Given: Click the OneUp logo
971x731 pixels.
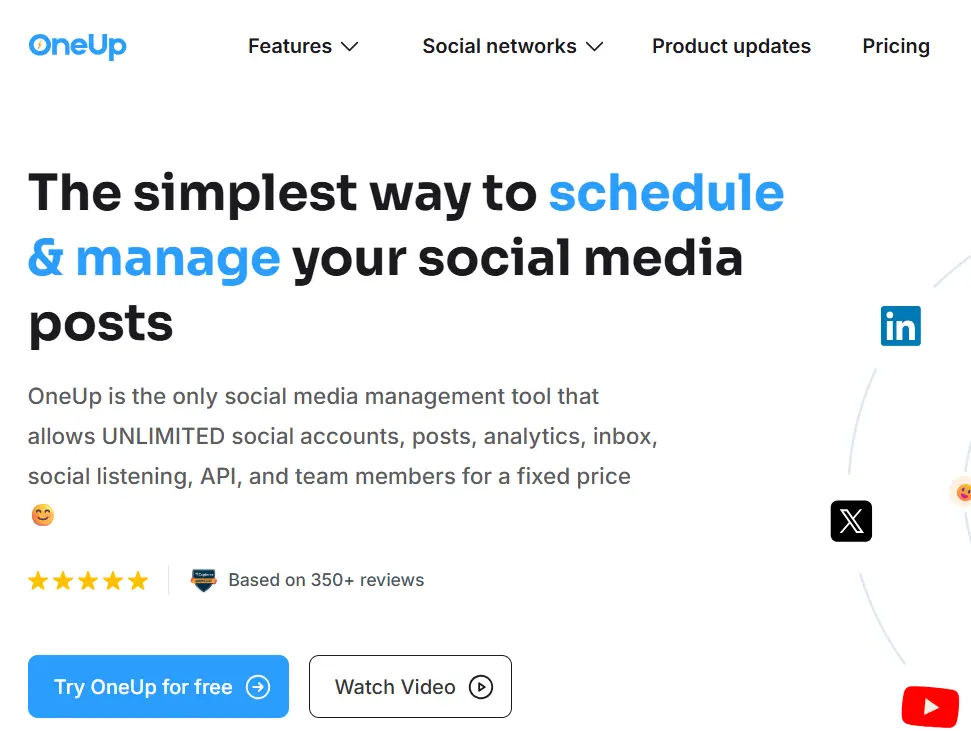Looking at the screenshot, I should click(x=77, y=45).
